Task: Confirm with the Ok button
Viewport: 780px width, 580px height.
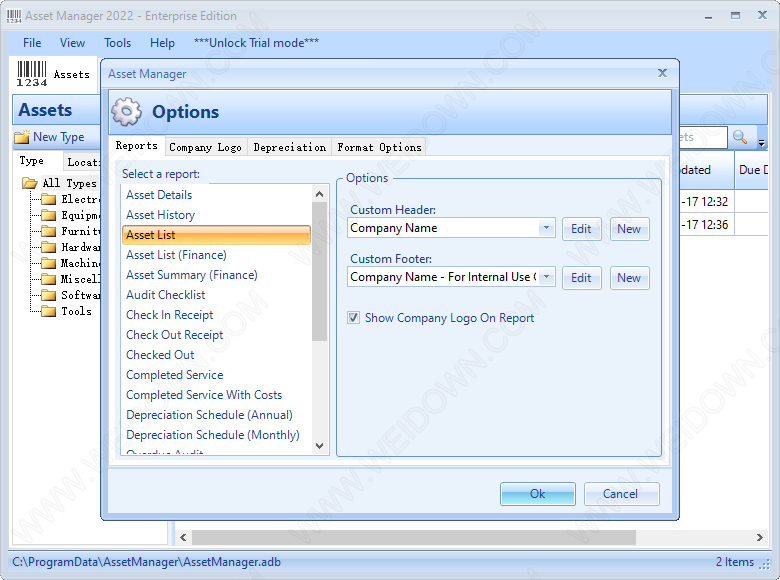Action: [538, 494]
